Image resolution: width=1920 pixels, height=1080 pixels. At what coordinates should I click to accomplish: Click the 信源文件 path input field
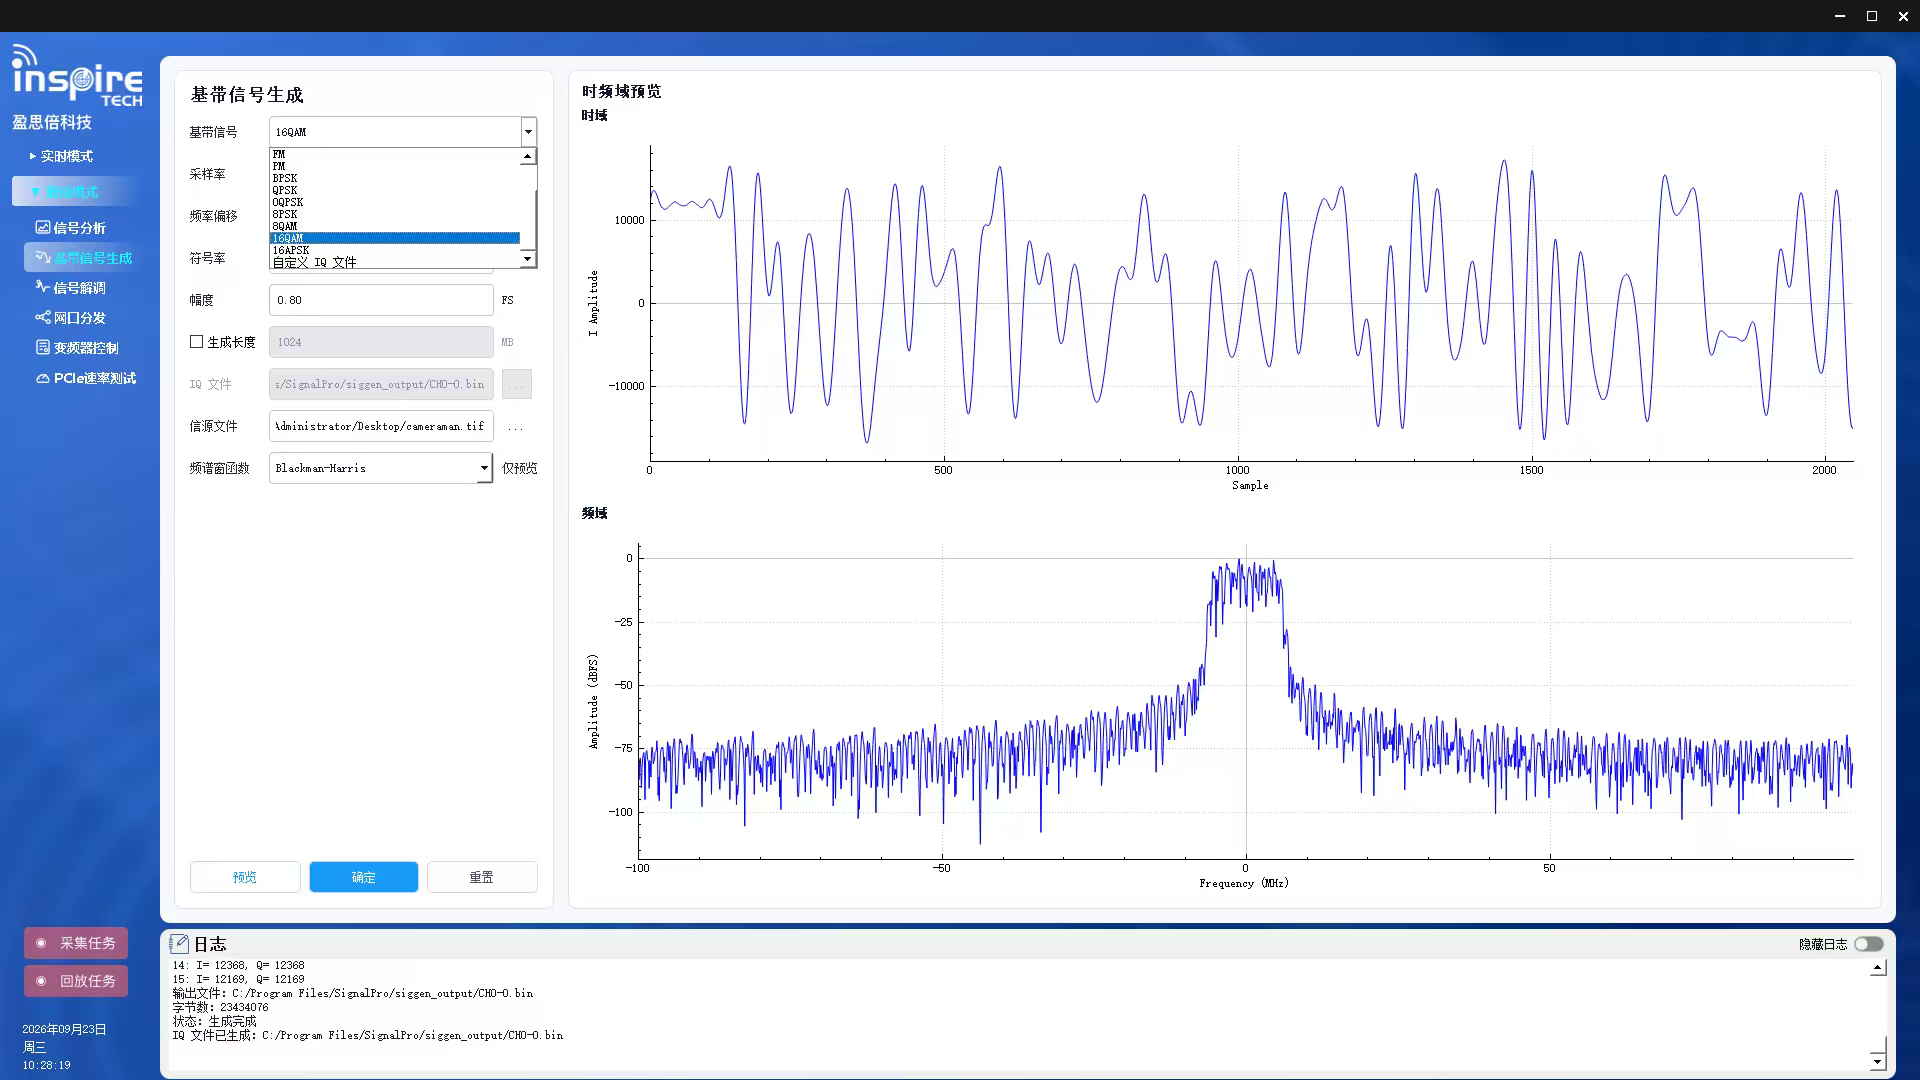(381, 426)
